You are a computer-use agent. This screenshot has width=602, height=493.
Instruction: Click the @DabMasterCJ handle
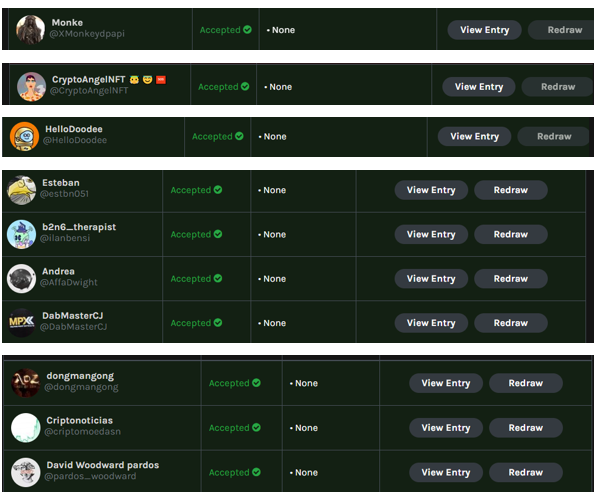pos(74,327)
